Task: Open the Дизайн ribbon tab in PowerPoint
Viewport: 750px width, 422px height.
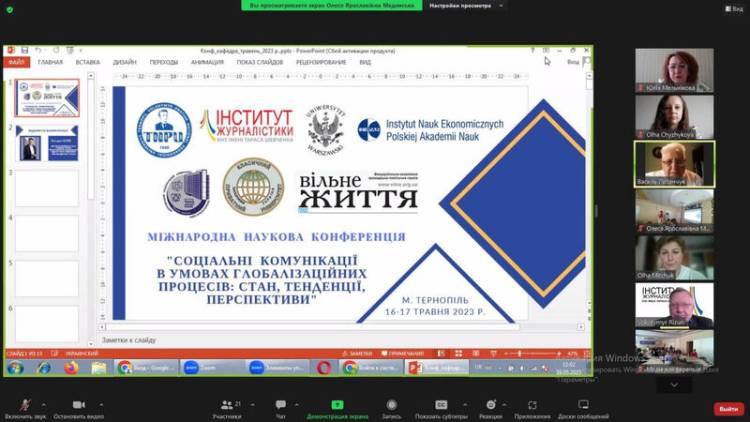Action: [125, 62]
